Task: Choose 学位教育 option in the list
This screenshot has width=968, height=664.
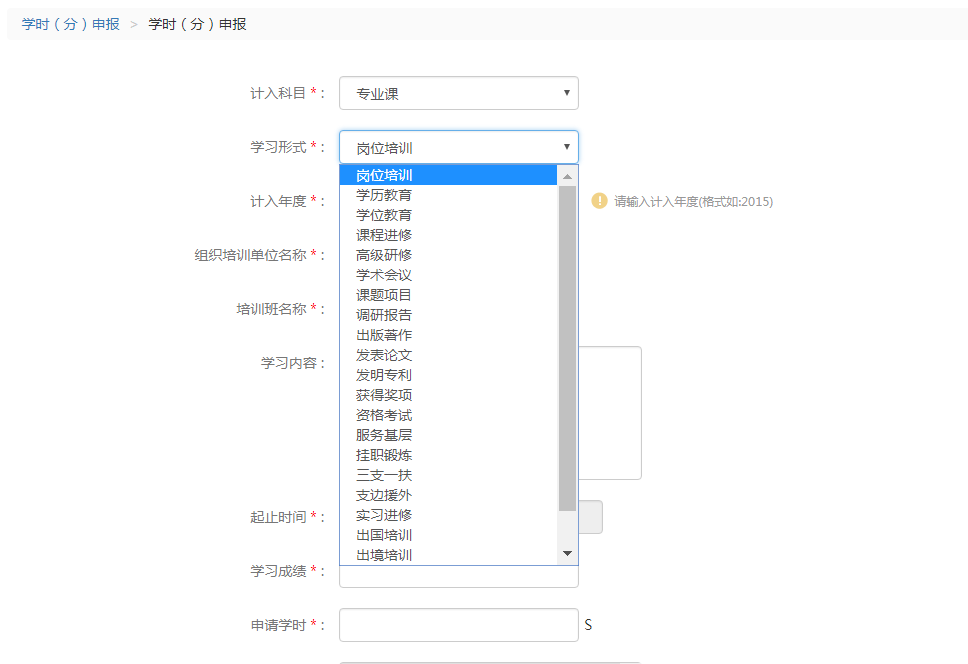Action: [384, 215]
